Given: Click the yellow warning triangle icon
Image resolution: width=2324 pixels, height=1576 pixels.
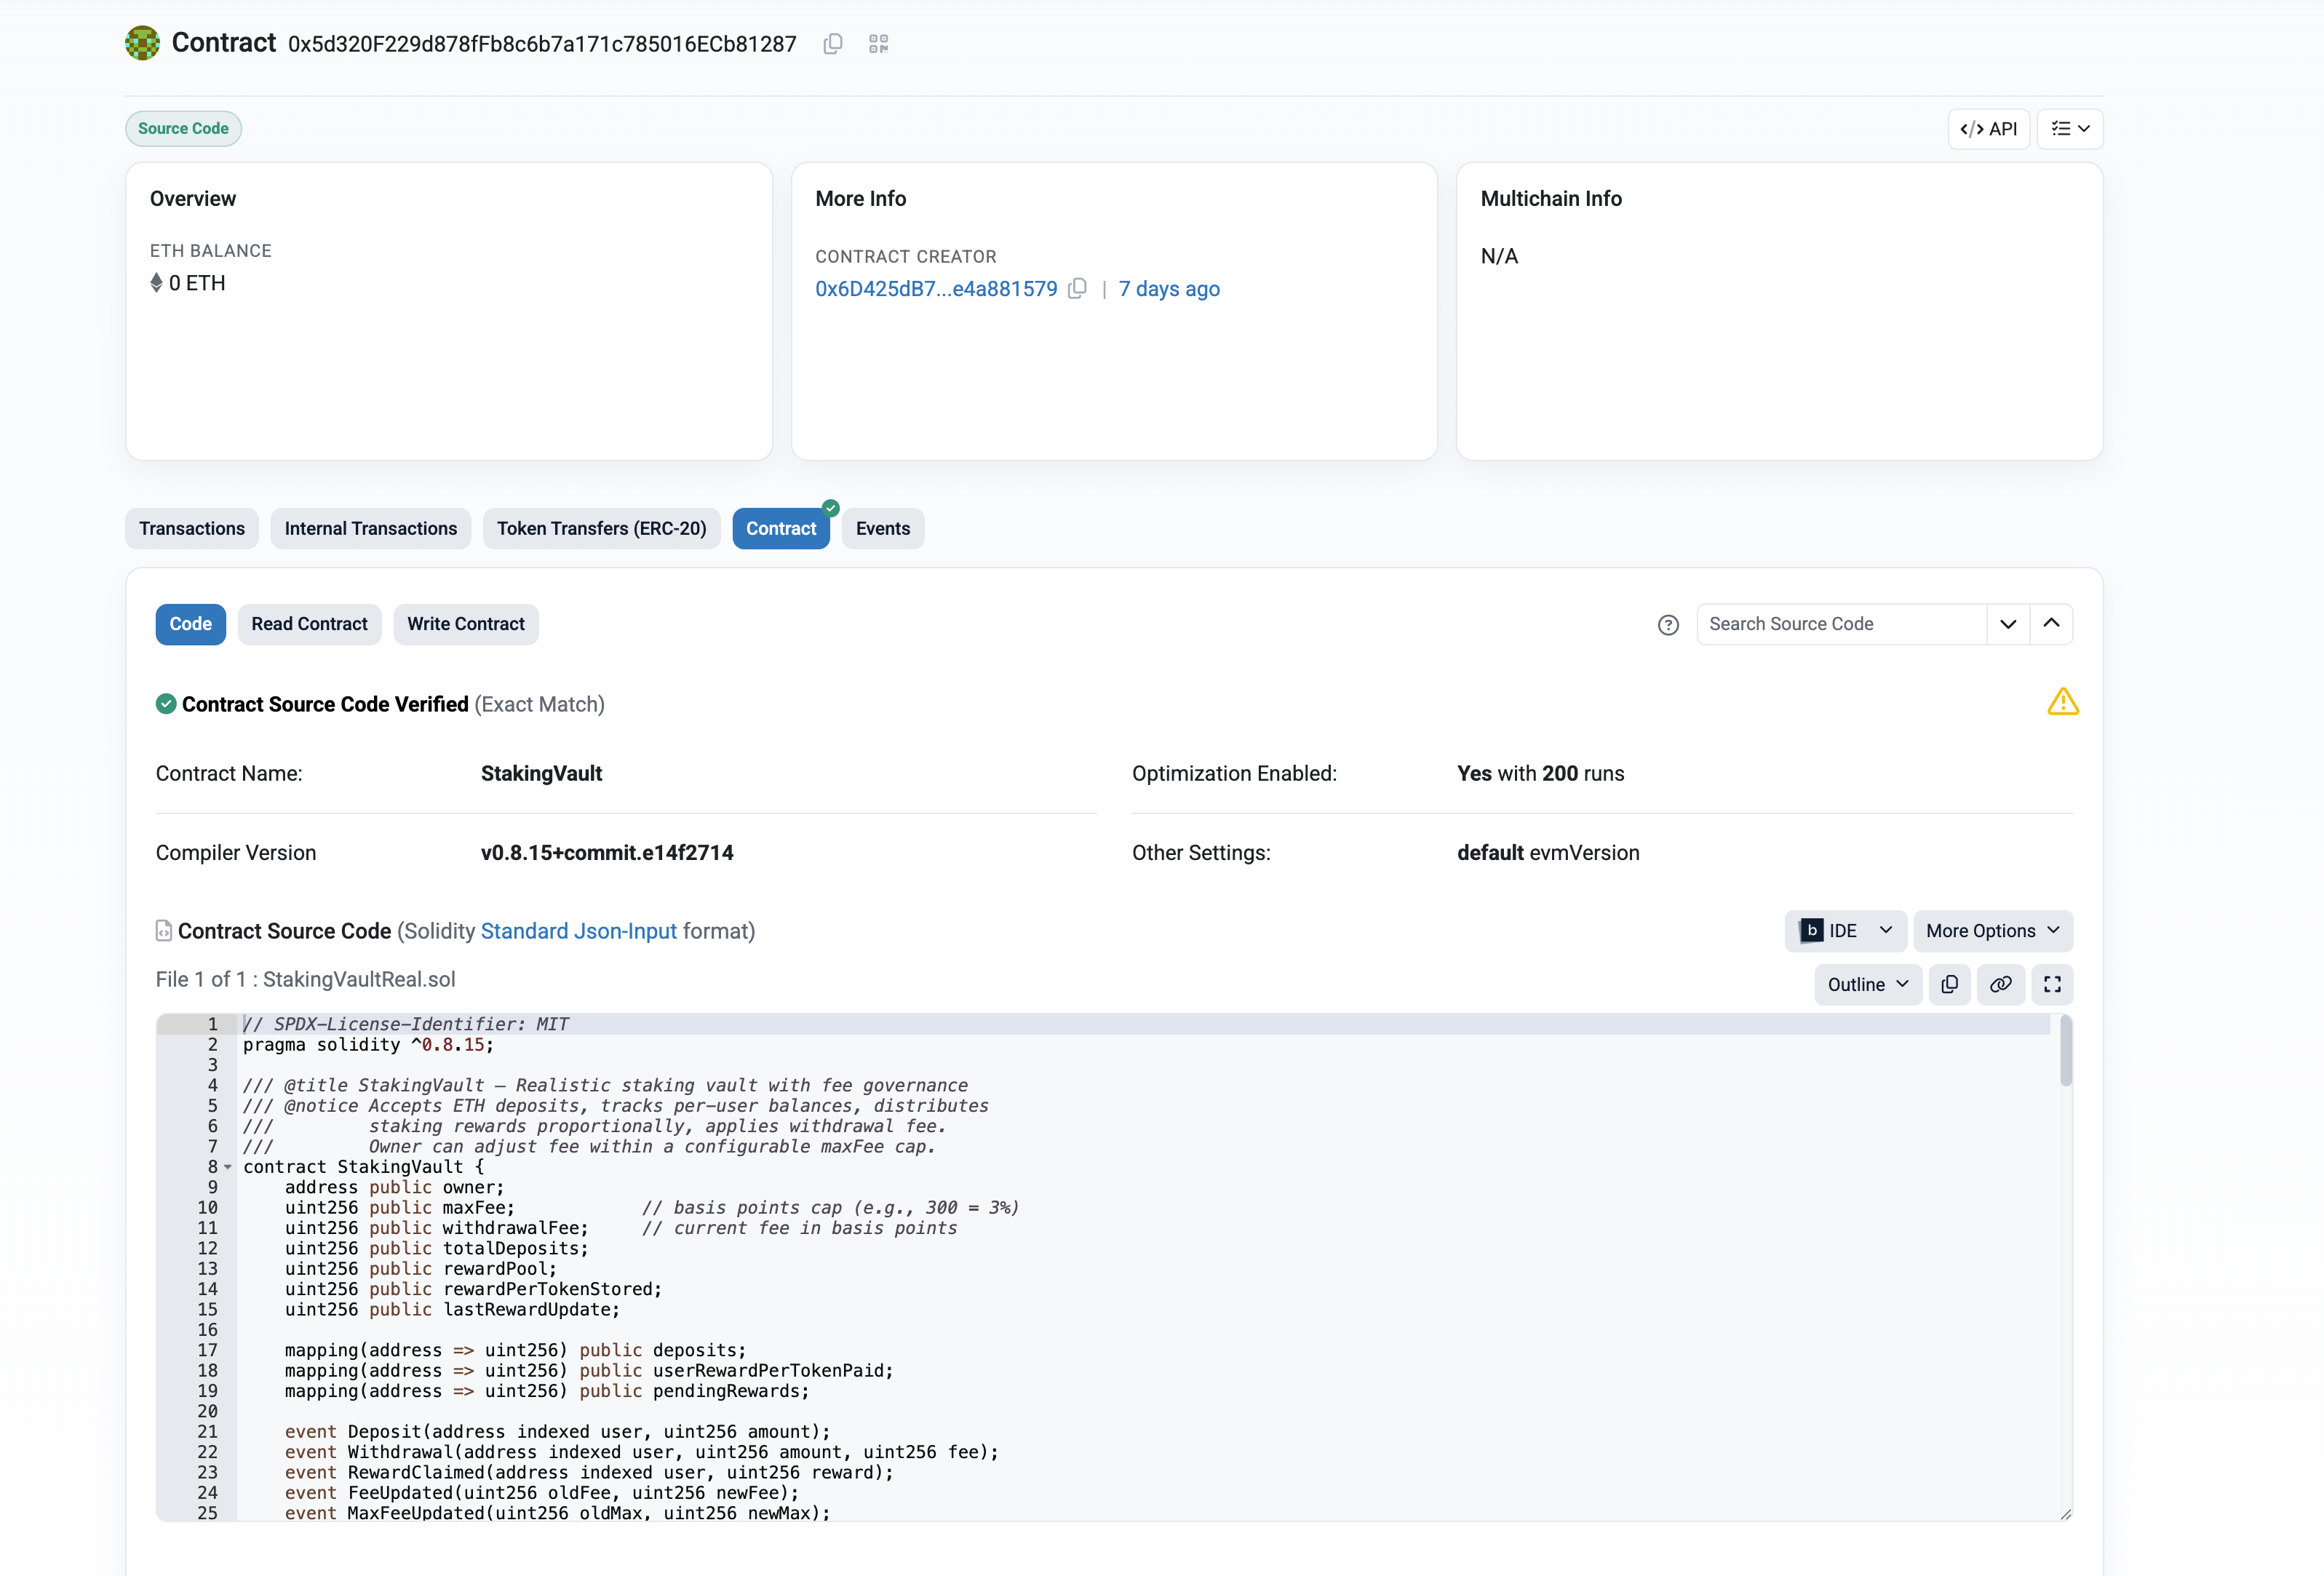Looking at the screenshot, I should pyautogui.click(x=2062, y=702).
